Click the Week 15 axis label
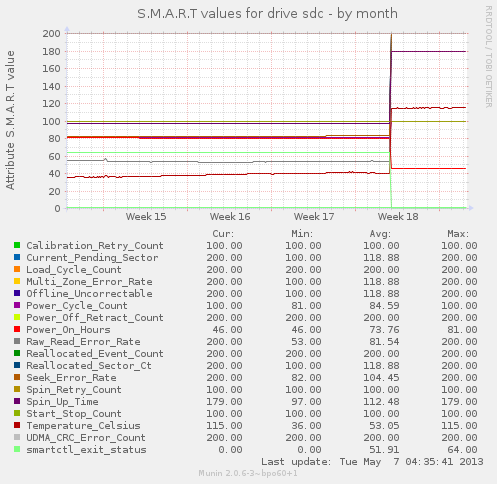This screenshot has width=497, height=484. (x=146, y=217)
